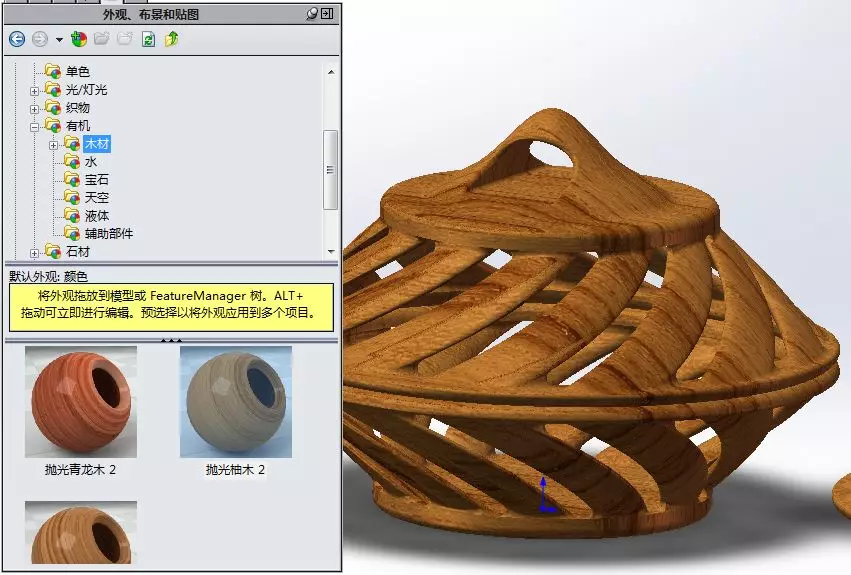This screenshot has height=575, width=851.
Task: Click the green refresh page icon
Action: (148, 39)
